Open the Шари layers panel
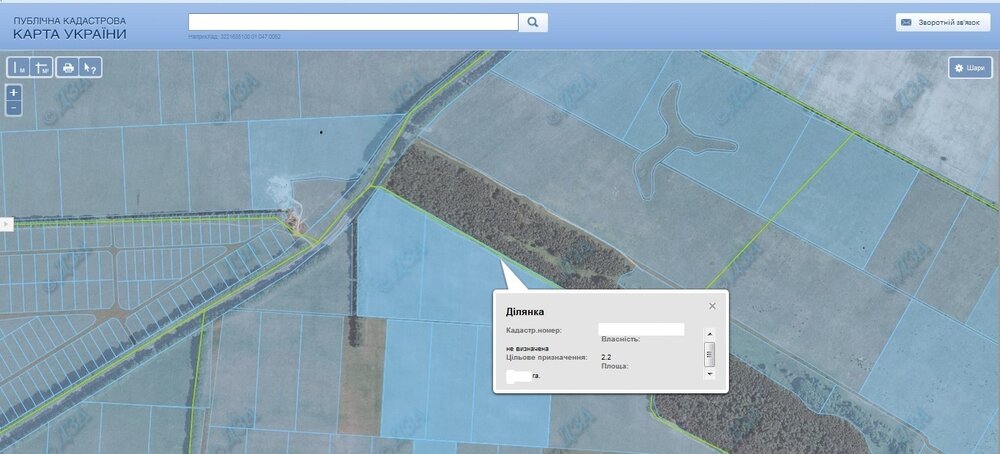Screen dimensions: 1000x454 tap(970, 68)
